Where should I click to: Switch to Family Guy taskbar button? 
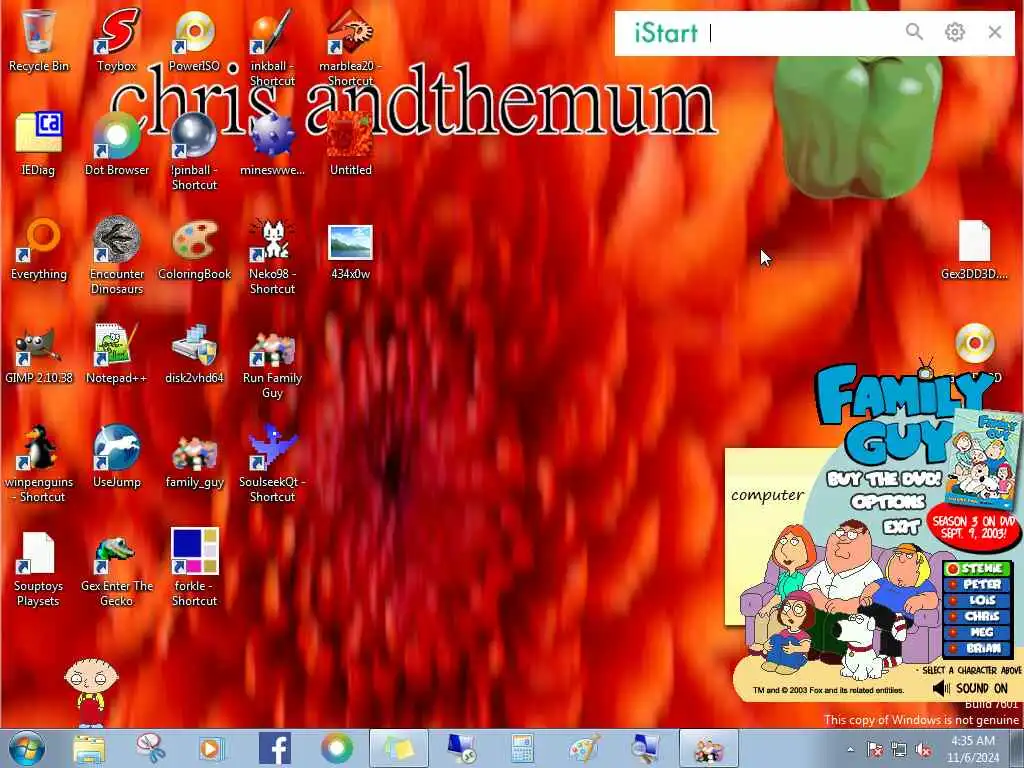pos(709,748)
